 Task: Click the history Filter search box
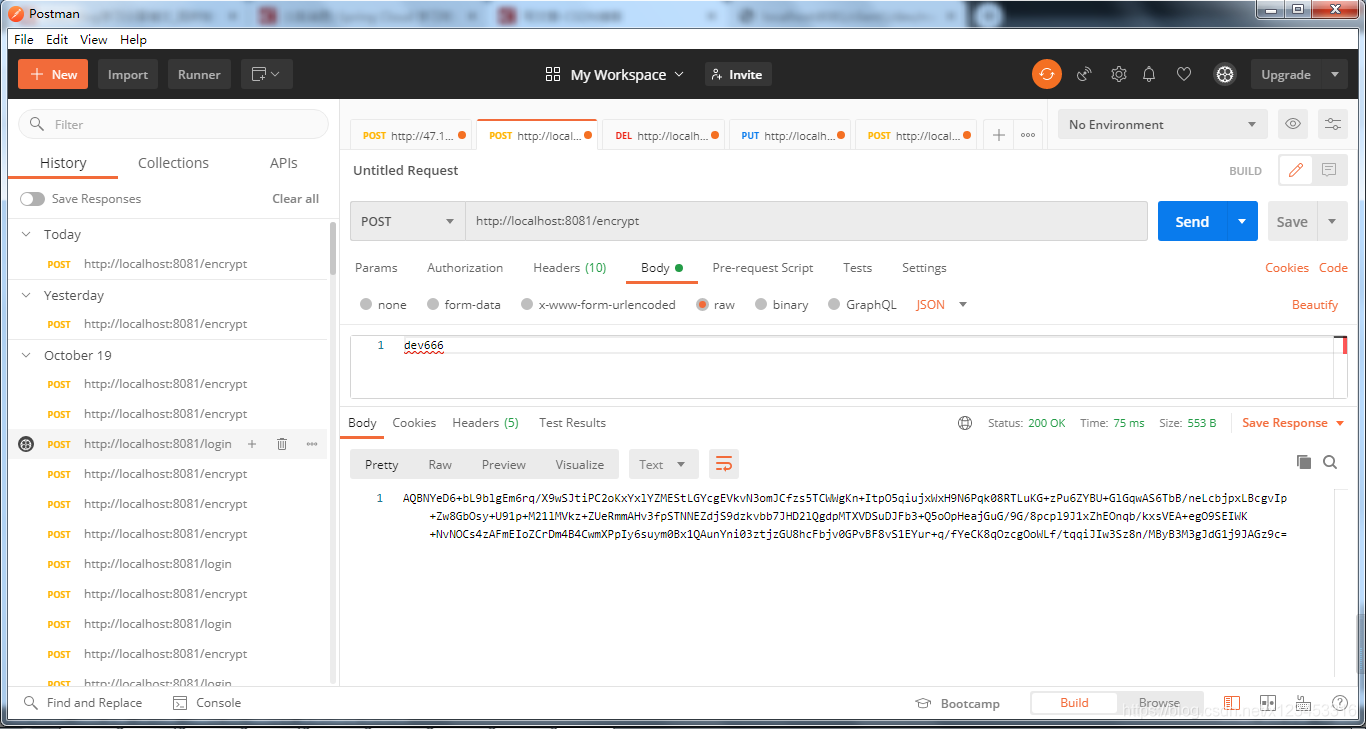pyautogui.click(x=173, y=124)
